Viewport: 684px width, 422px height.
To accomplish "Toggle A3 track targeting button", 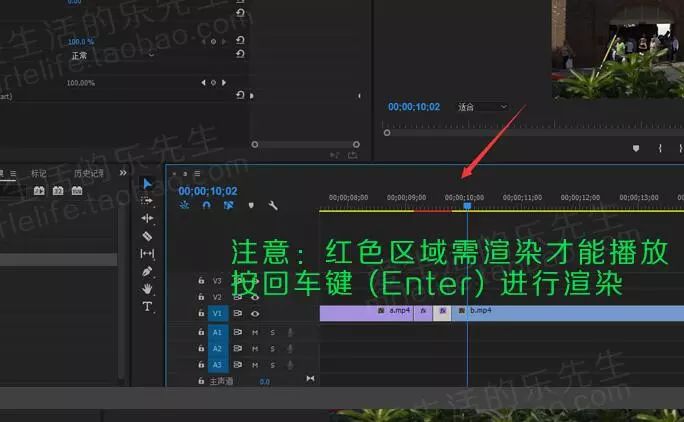I will 217,364.
